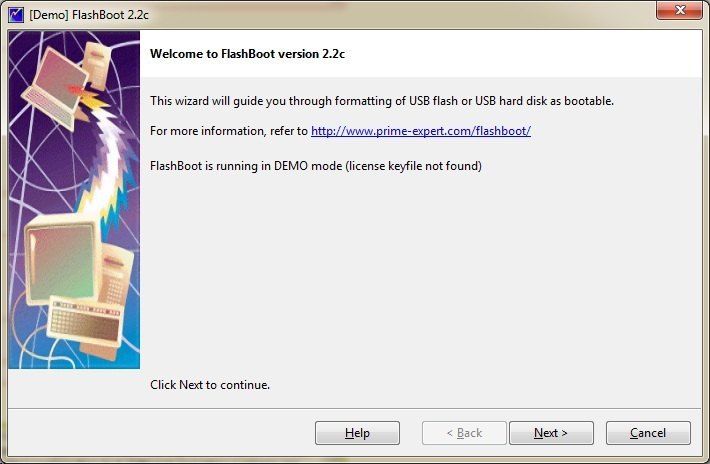Image resolution: width=710 pixels, height=464 pixels.
Task: Click the "Click Next to continue." text
Action: [x=210, y=384]
